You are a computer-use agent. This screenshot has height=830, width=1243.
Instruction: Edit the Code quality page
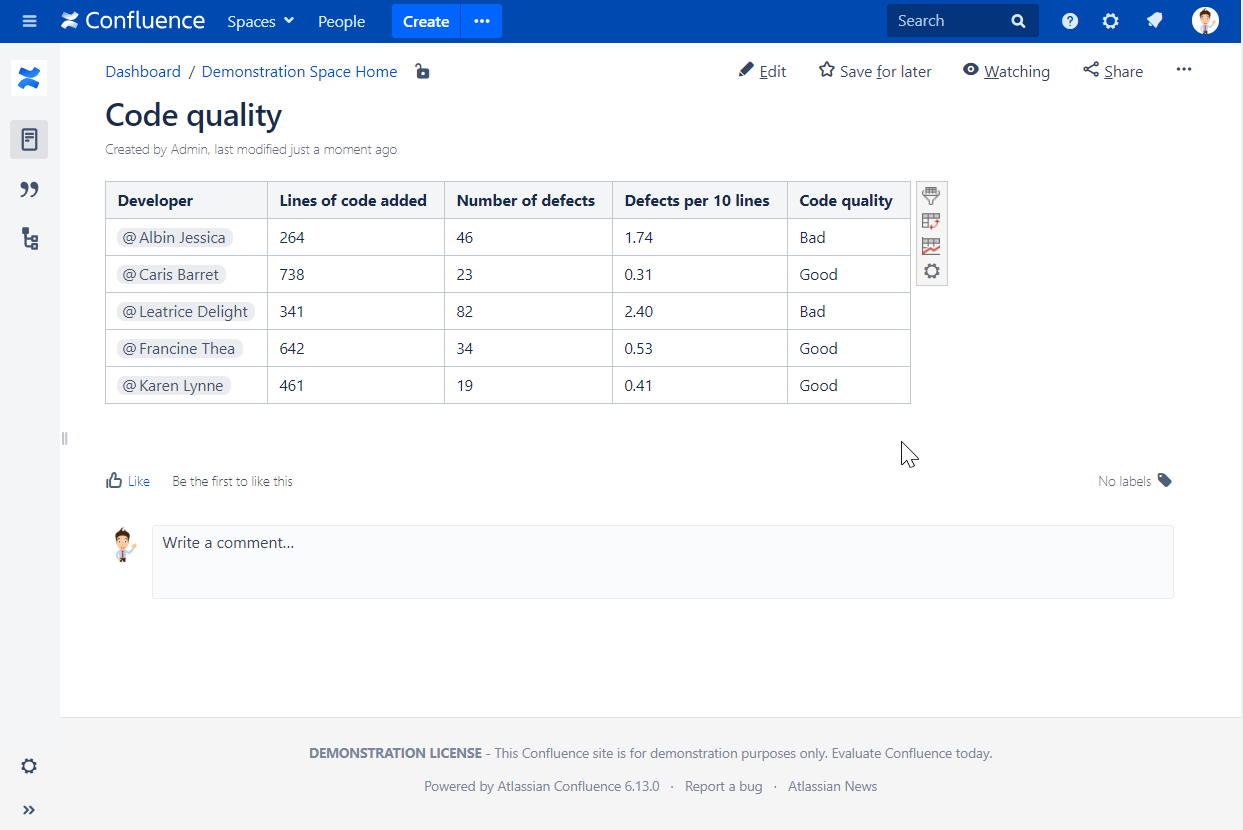click(x=762, y=70)
